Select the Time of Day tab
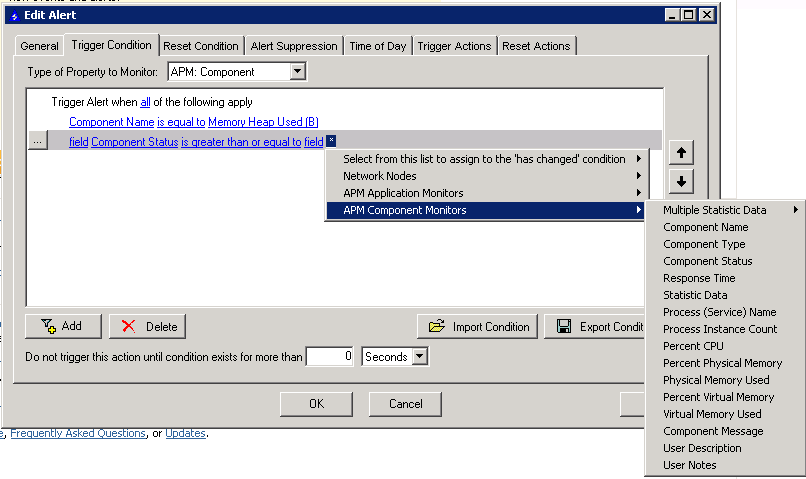806x479 pixels. pyautogui.click(x=378, y=46)
